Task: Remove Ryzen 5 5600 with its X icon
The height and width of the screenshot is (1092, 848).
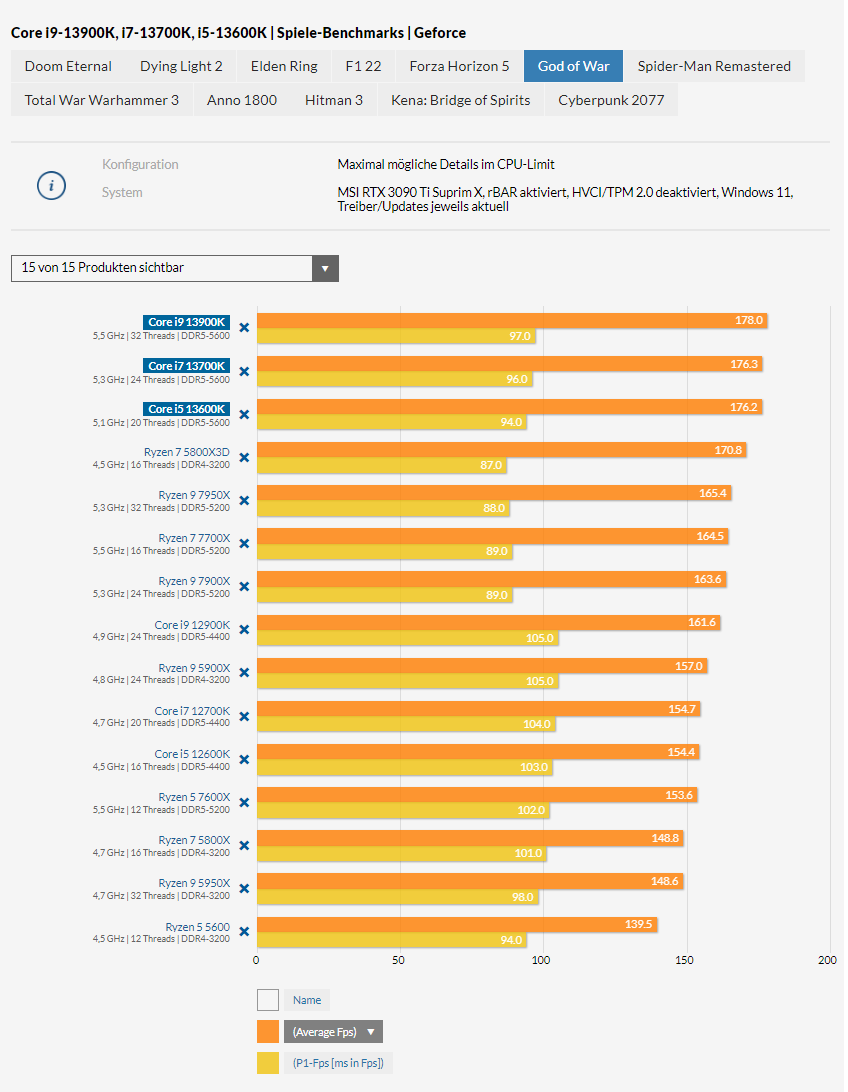Action: [244, 932]
